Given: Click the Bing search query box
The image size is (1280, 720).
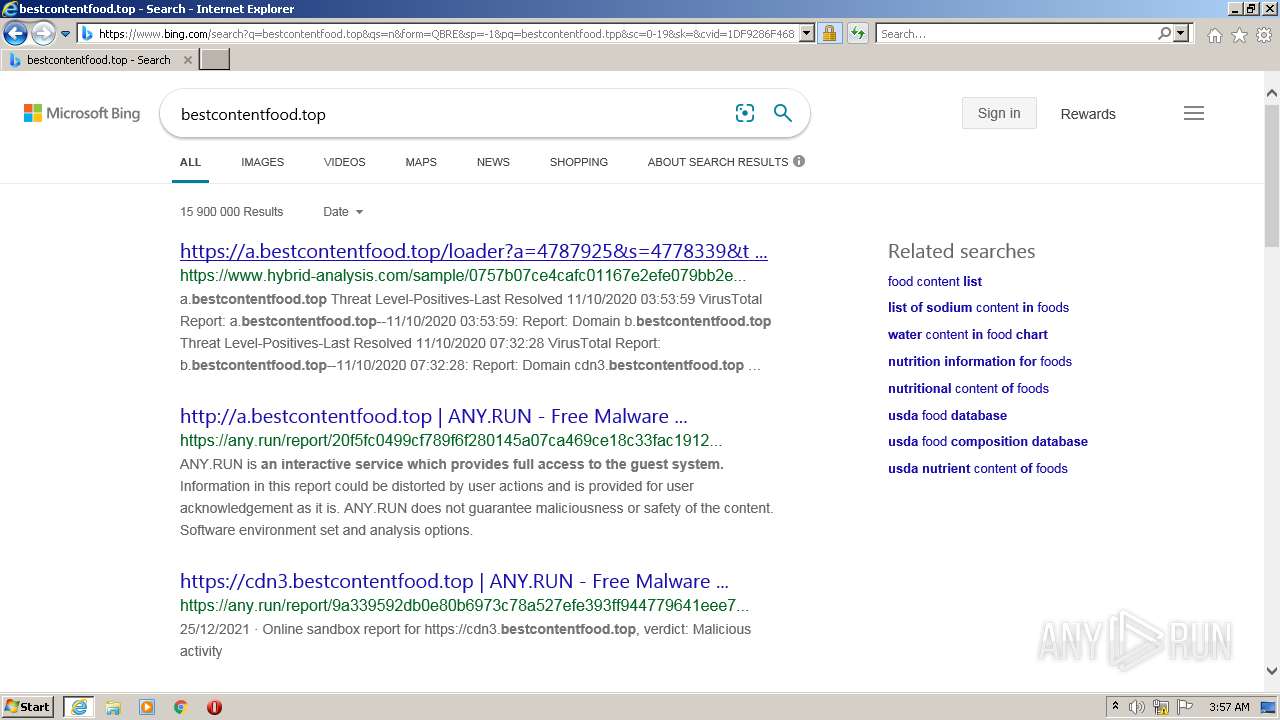Looking at the screenshot, I should (x=450, y=114).
